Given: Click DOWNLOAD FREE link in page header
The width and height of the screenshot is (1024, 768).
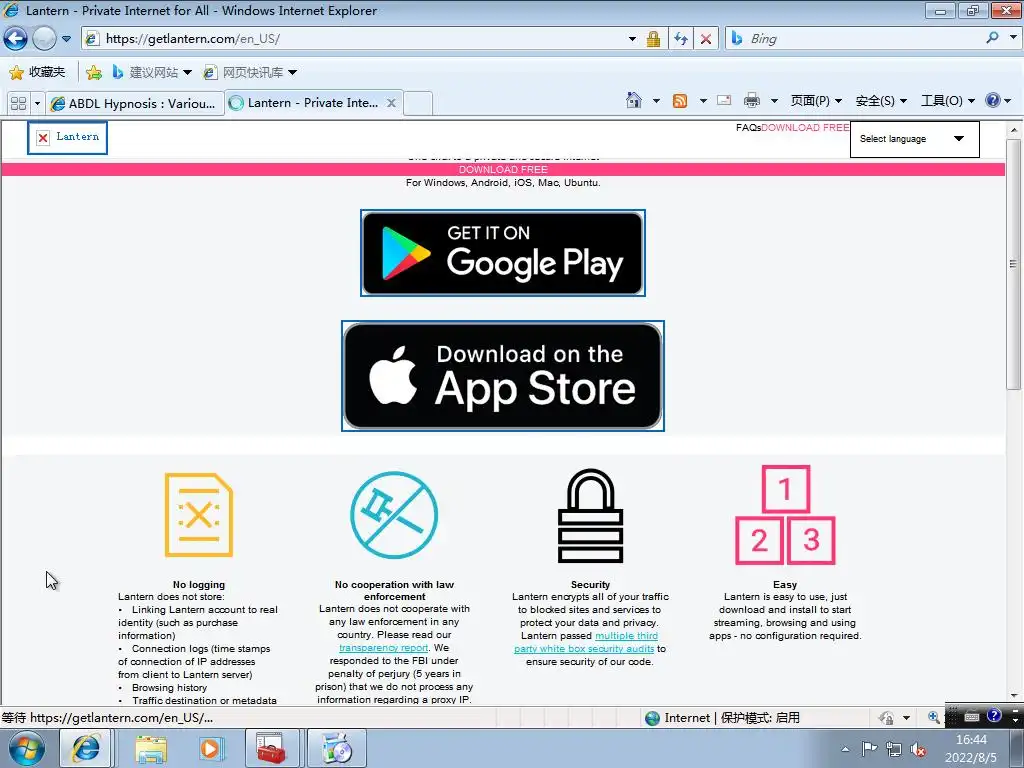Looking at the screenshot, I should click(x=805, y=127).
